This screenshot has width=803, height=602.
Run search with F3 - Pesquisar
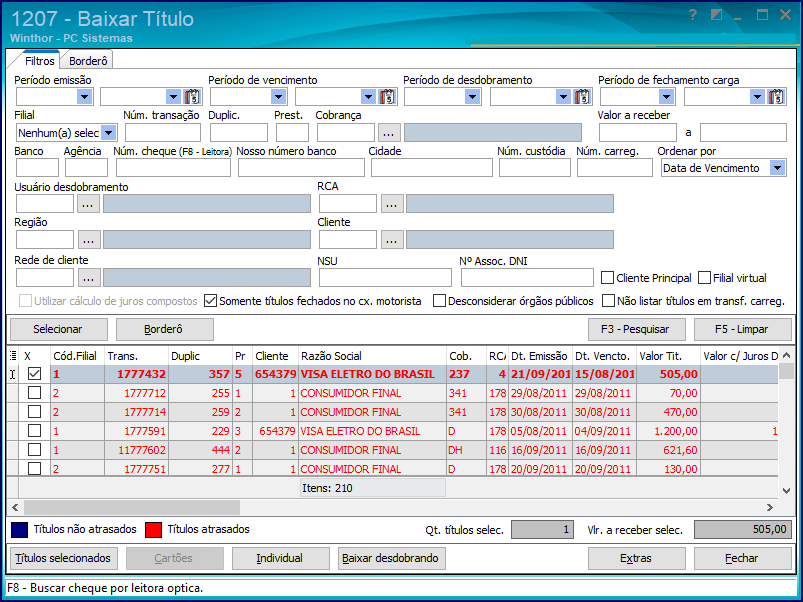636,329
